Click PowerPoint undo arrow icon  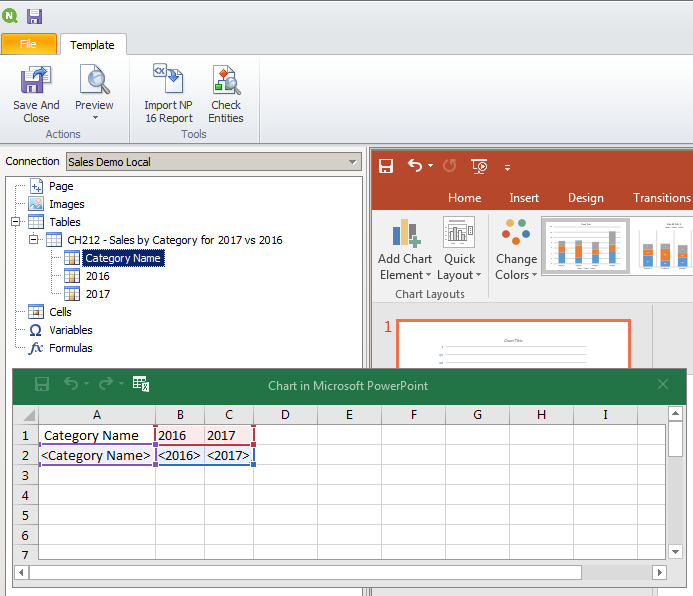(x=416, y=166)
